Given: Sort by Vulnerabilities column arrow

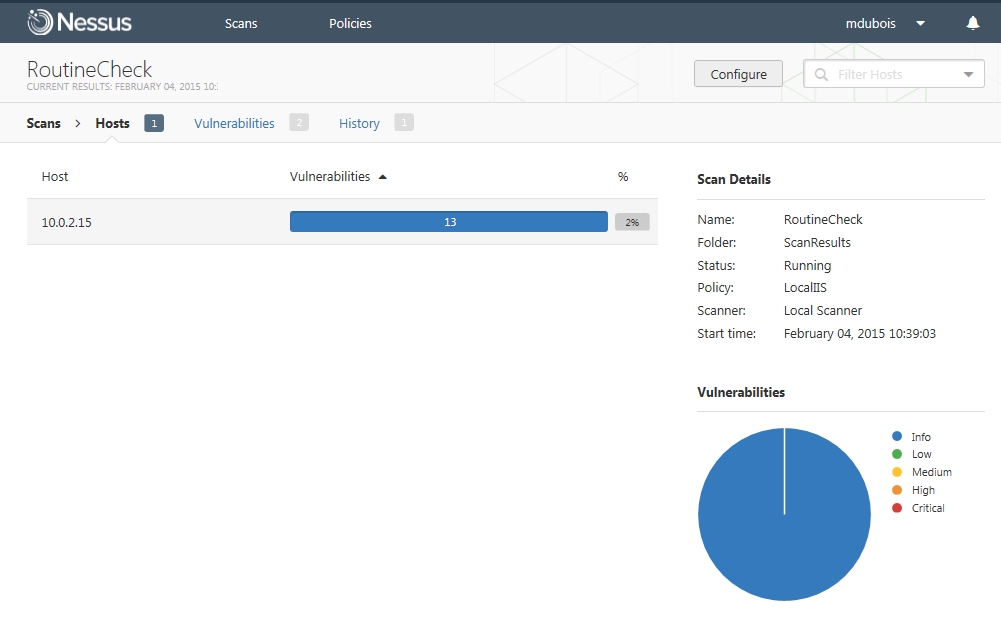Looking at the screenshot, I should click(x=382, y=177).
